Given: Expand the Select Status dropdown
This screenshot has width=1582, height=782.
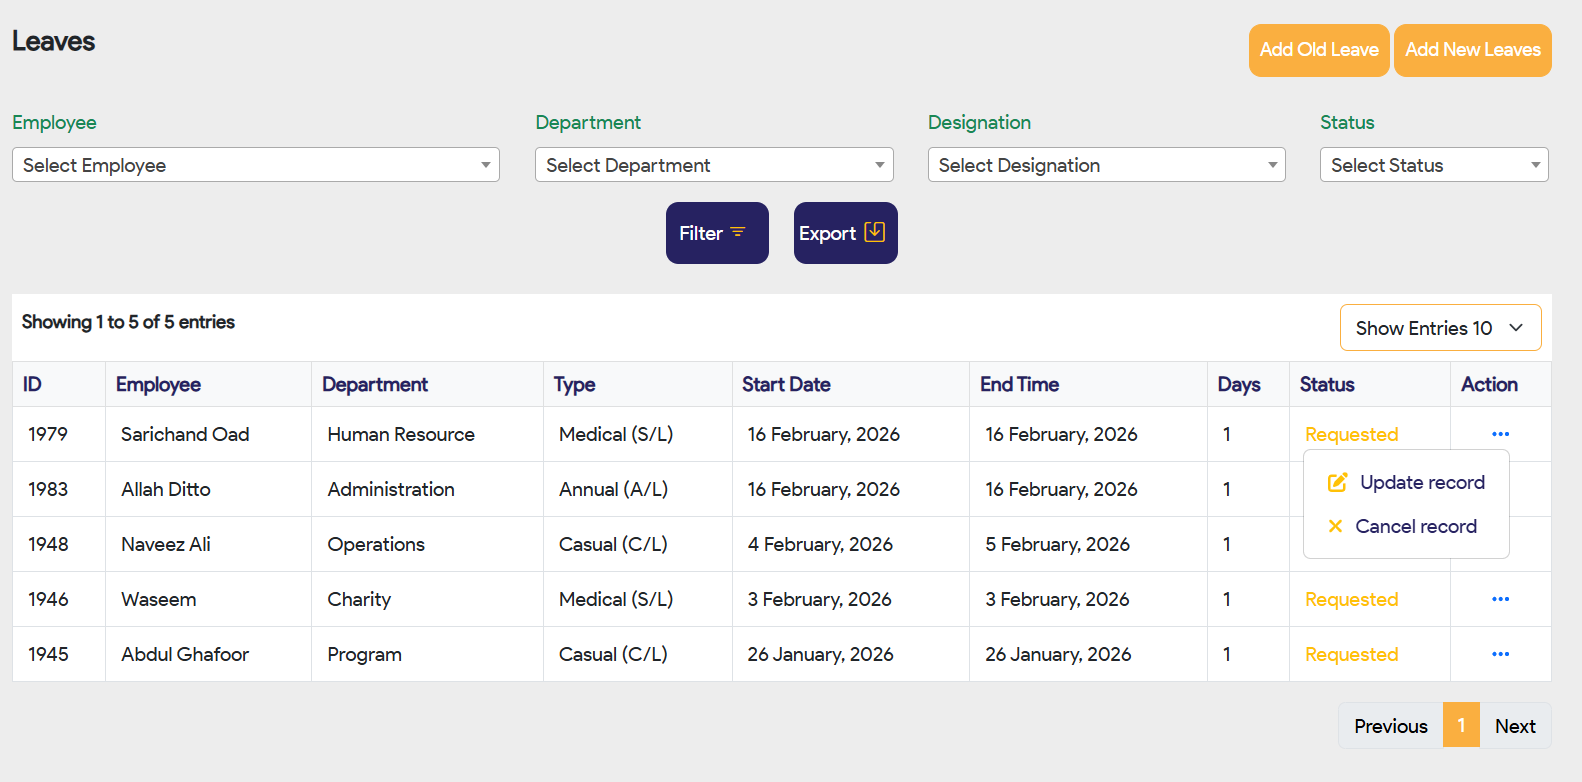Looking at the screenshot, I should tap(1433, 165).
